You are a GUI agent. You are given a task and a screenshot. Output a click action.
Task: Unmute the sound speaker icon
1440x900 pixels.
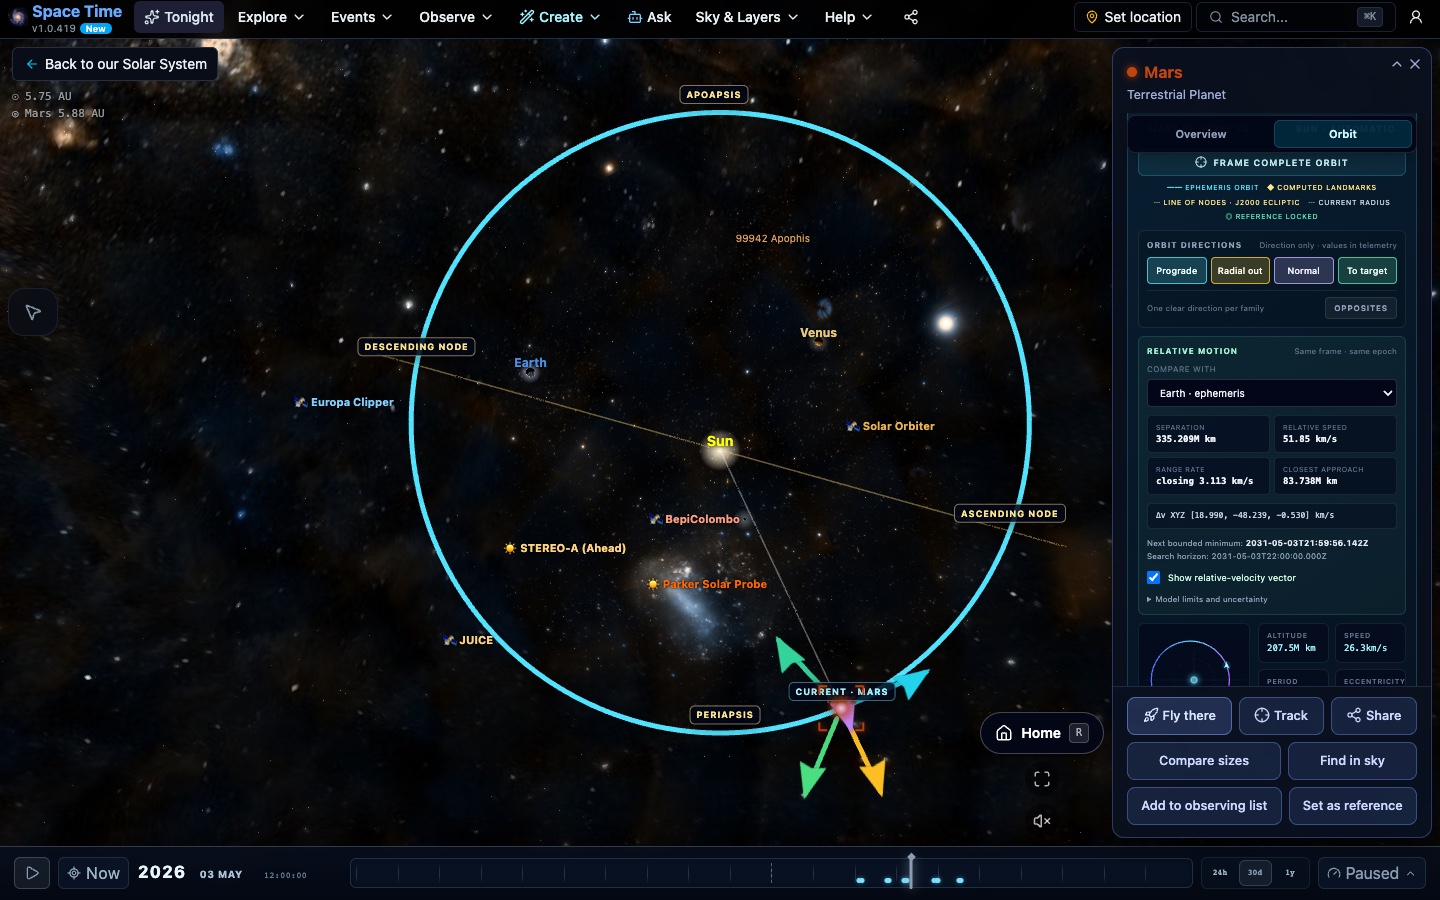coord(1042,821)
